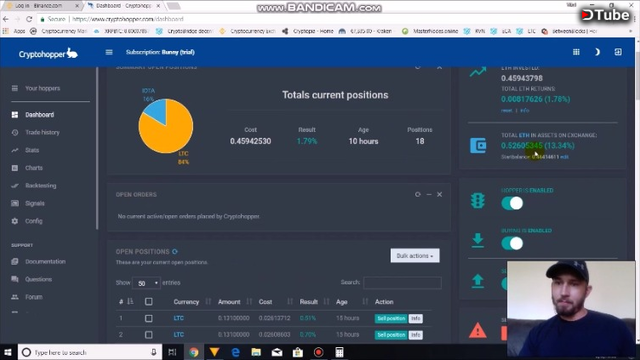Sort table by Cost column
Screen dimensions: 640x360
click(x=265, y=302)
